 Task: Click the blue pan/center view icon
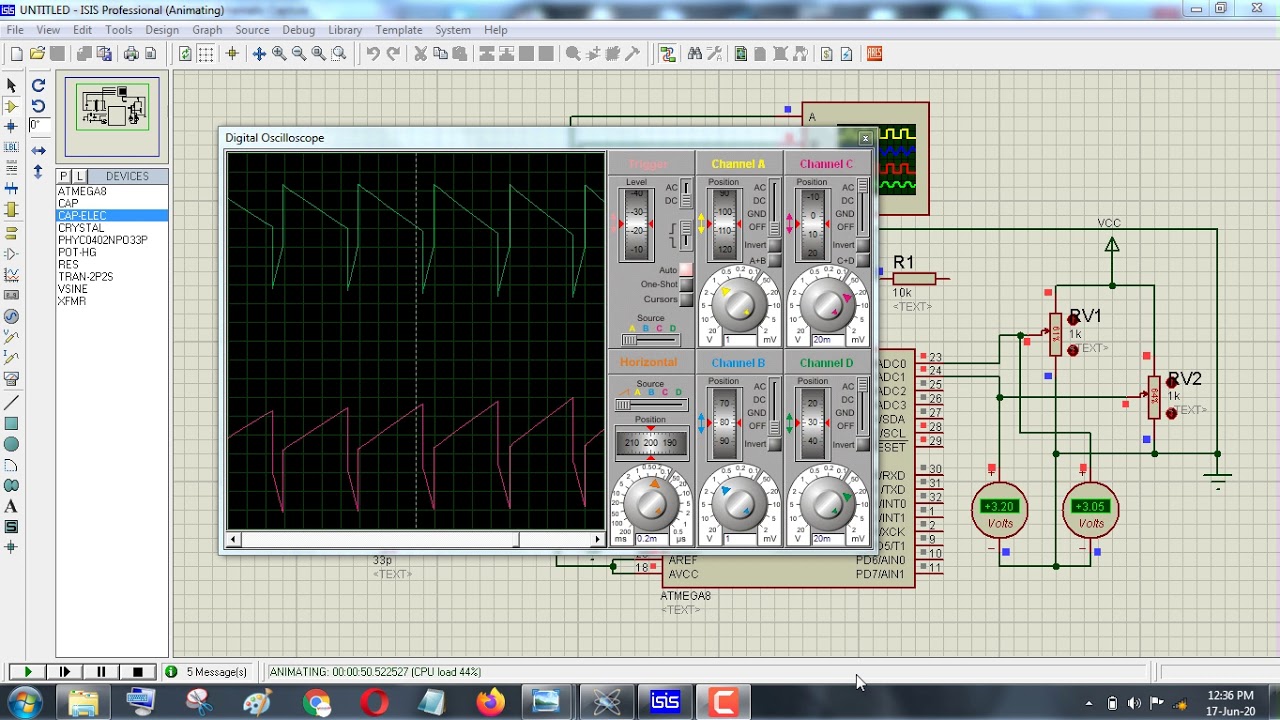[x=259, y=54]
